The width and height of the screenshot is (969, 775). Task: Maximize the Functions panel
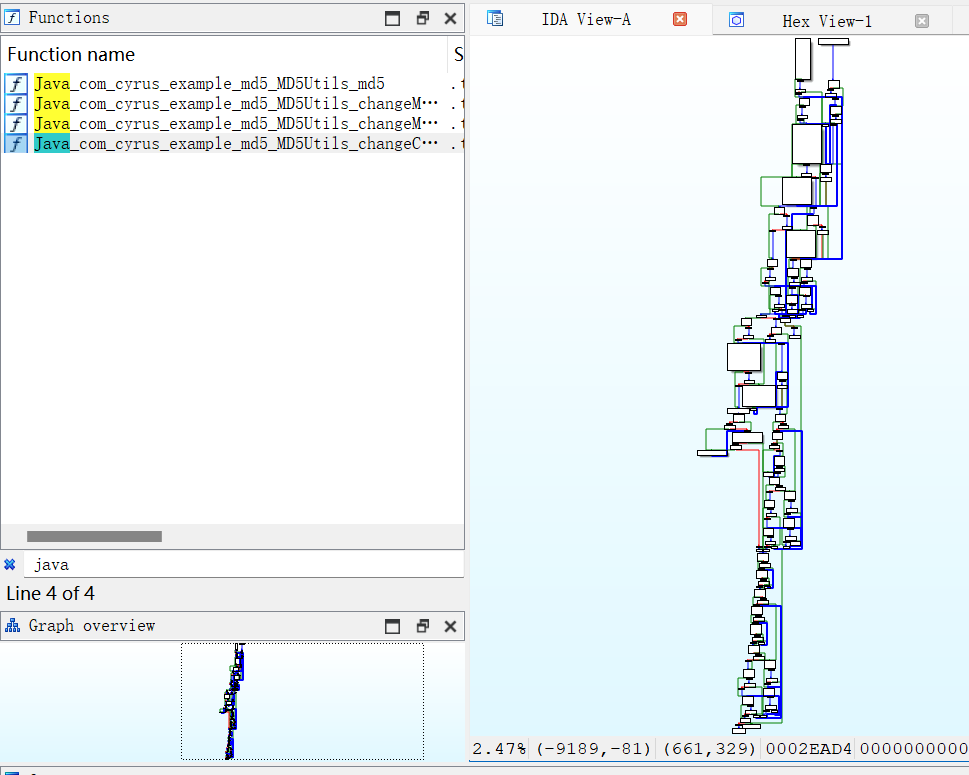tap(392, 19)
